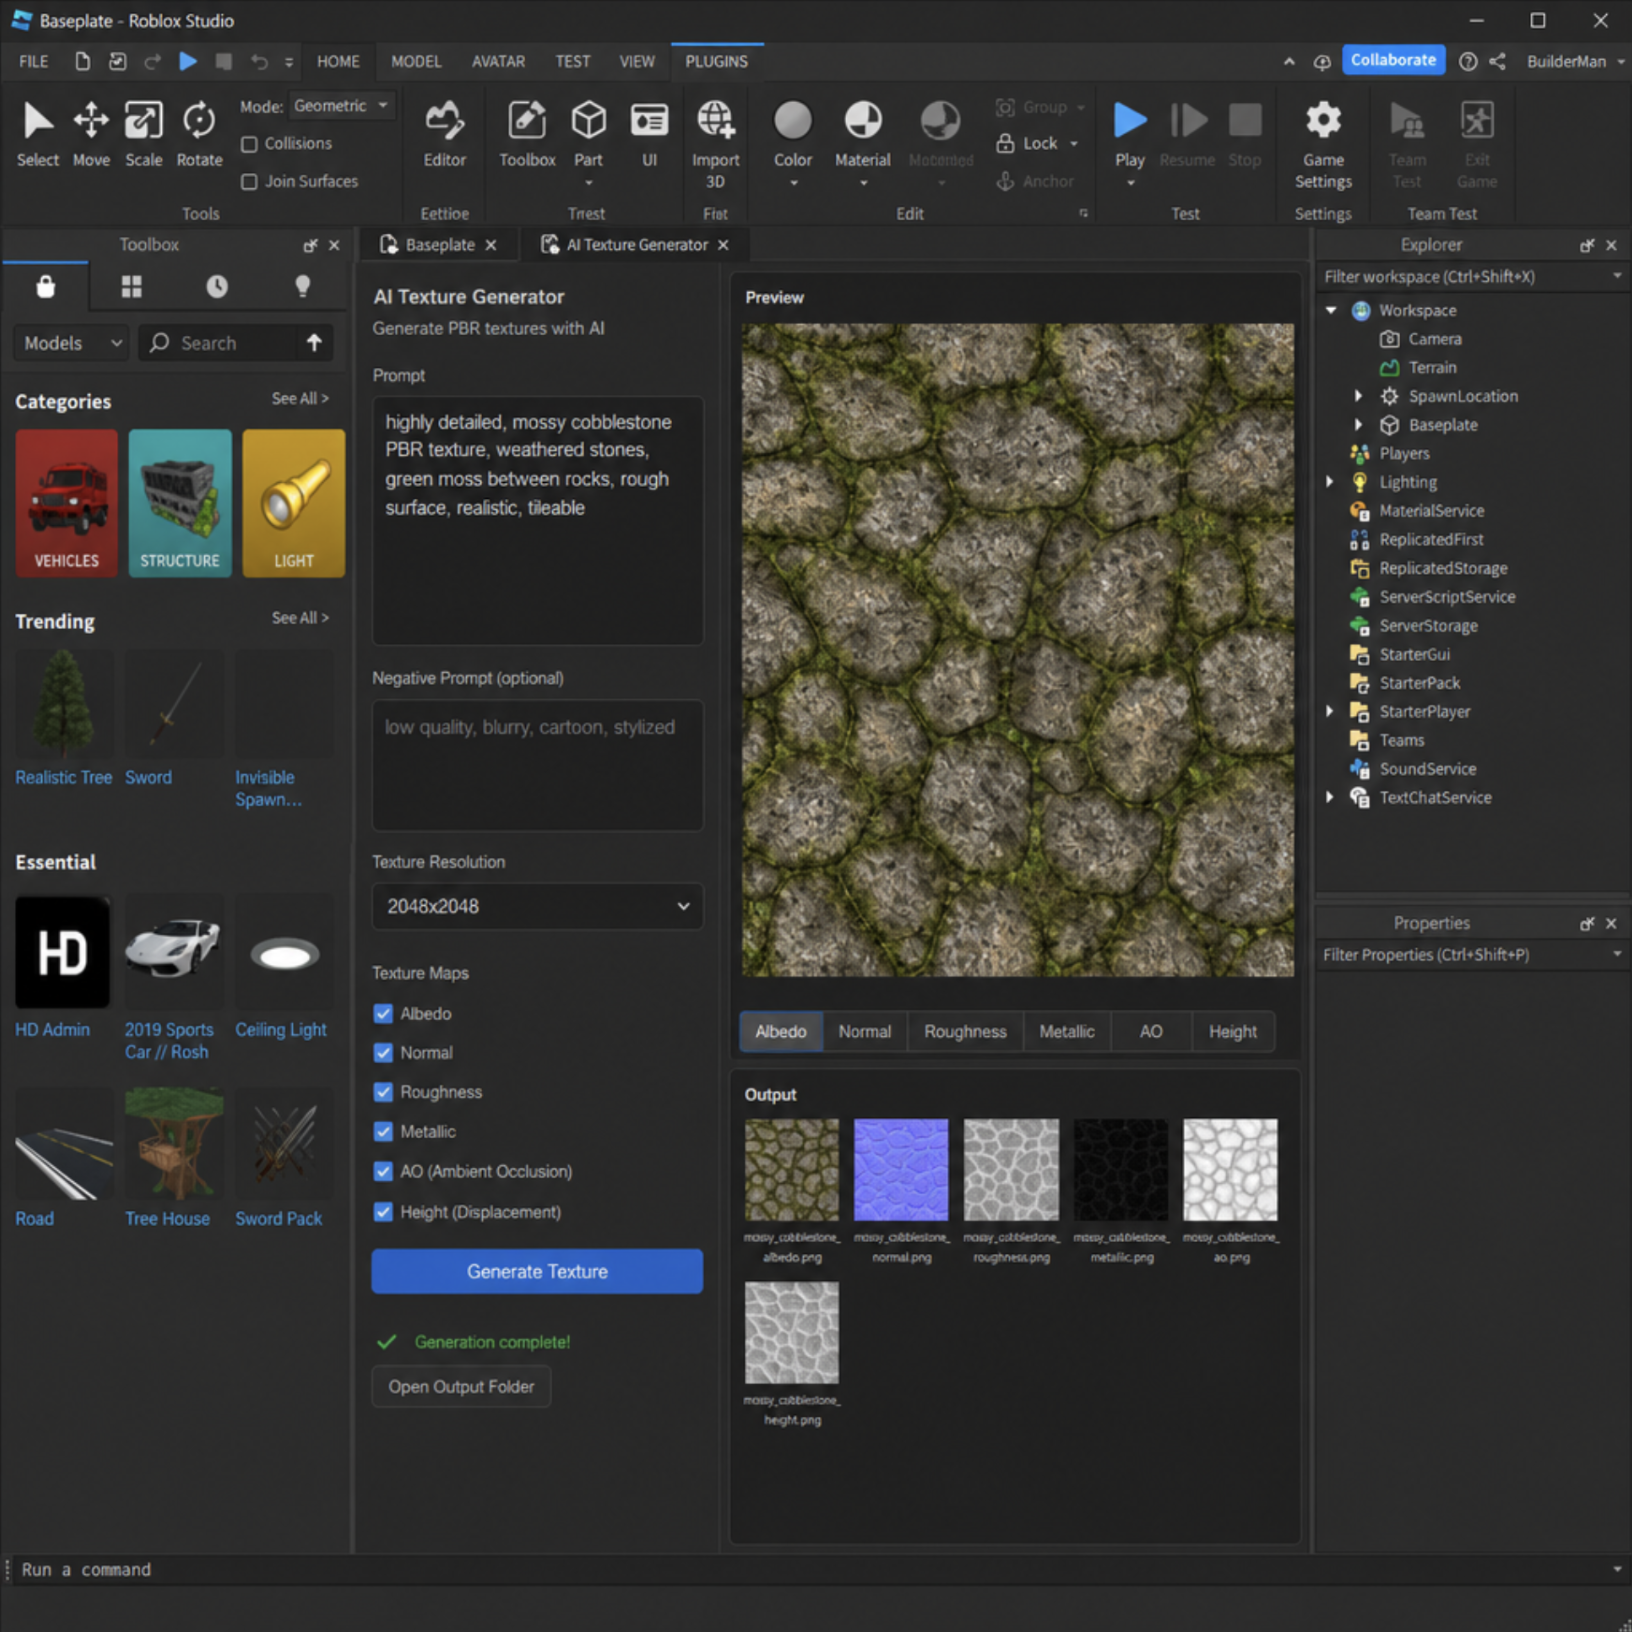Click the share icon near BuilderMan
Viewport: 1632px width, 1632px height.
coord(1497,61)
